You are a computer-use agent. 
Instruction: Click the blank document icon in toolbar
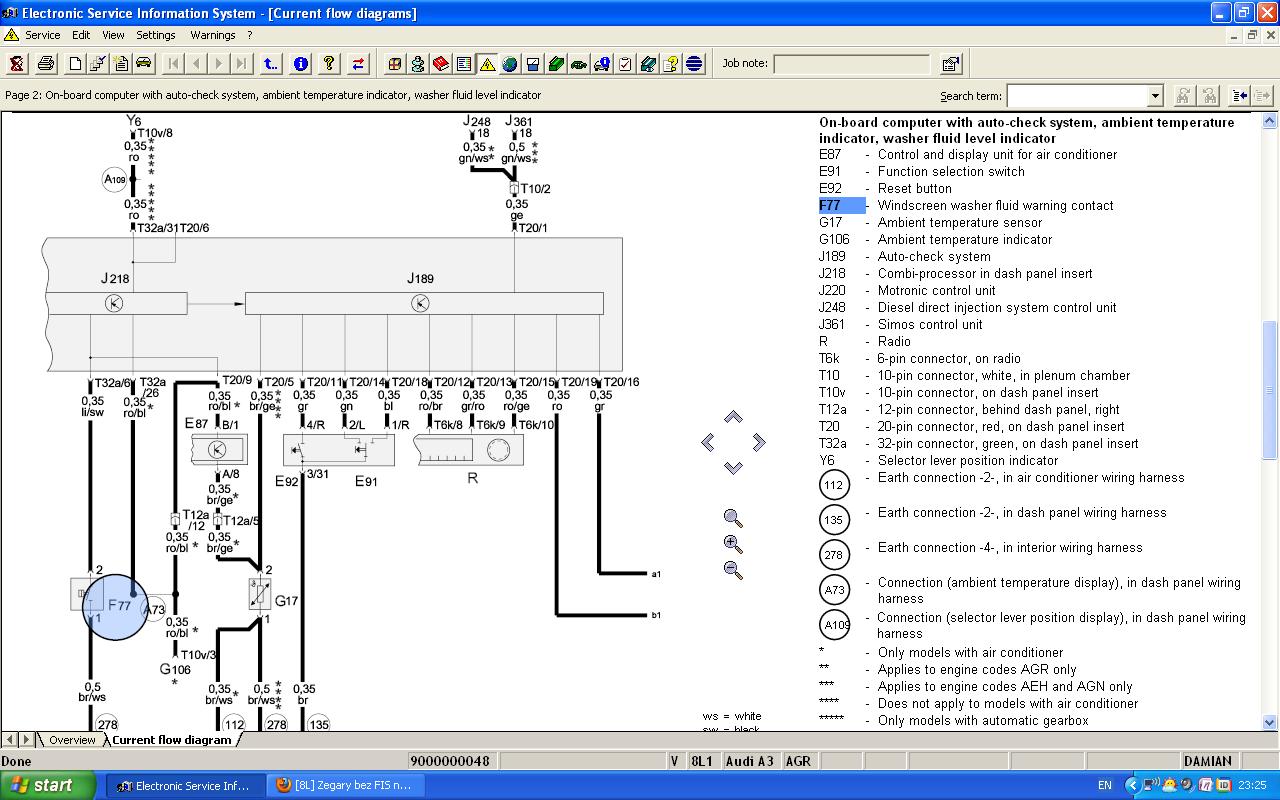click(x=75, y=64)
